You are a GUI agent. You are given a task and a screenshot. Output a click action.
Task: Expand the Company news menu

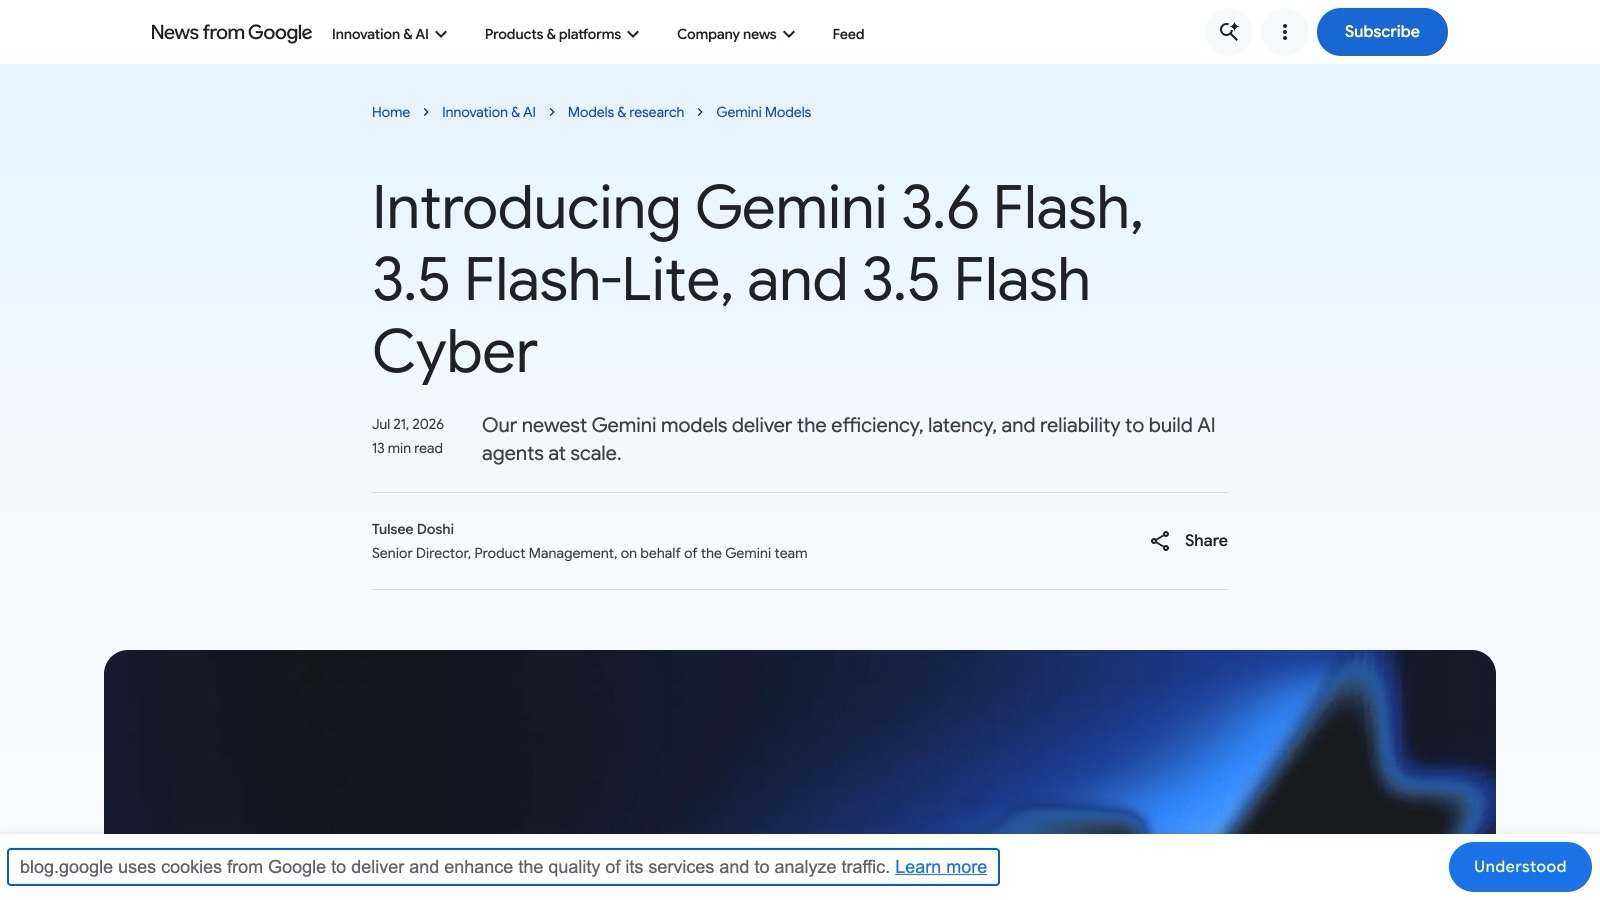pos(736,34)
